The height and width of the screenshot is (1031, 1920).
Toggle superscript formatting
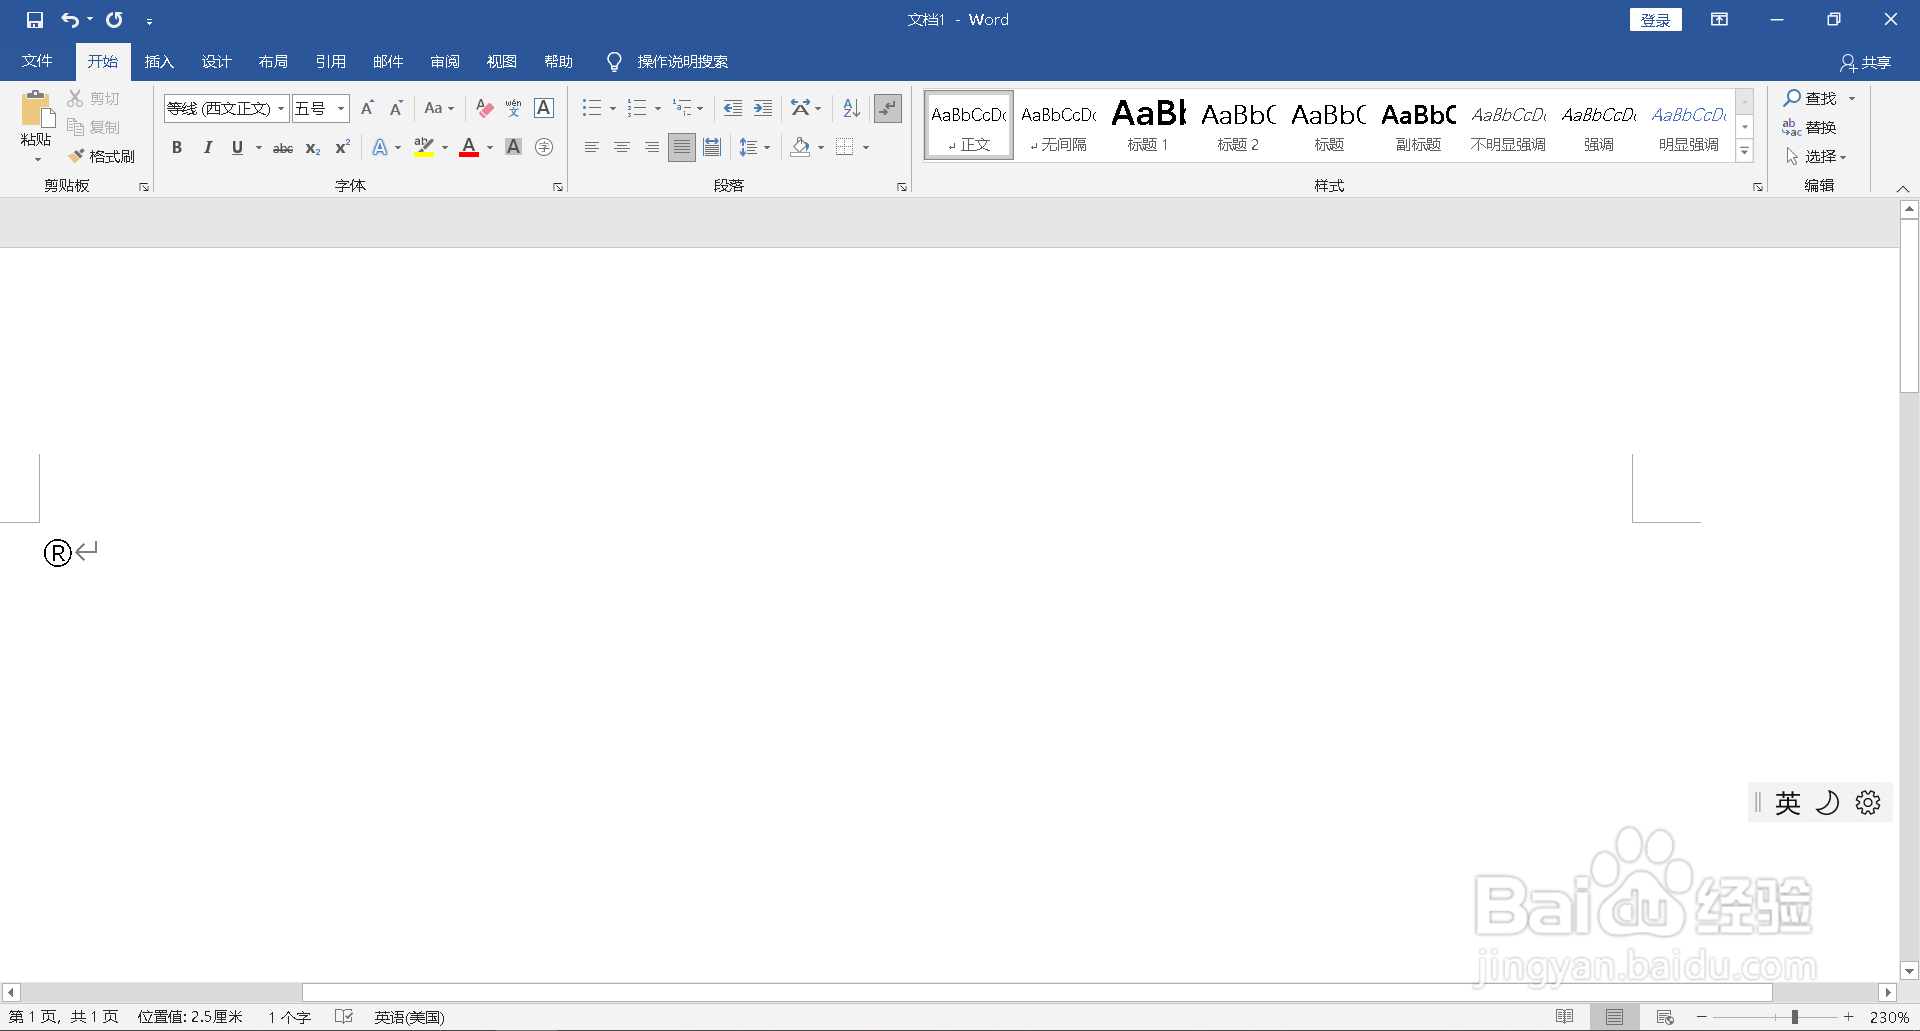(342, 147)
